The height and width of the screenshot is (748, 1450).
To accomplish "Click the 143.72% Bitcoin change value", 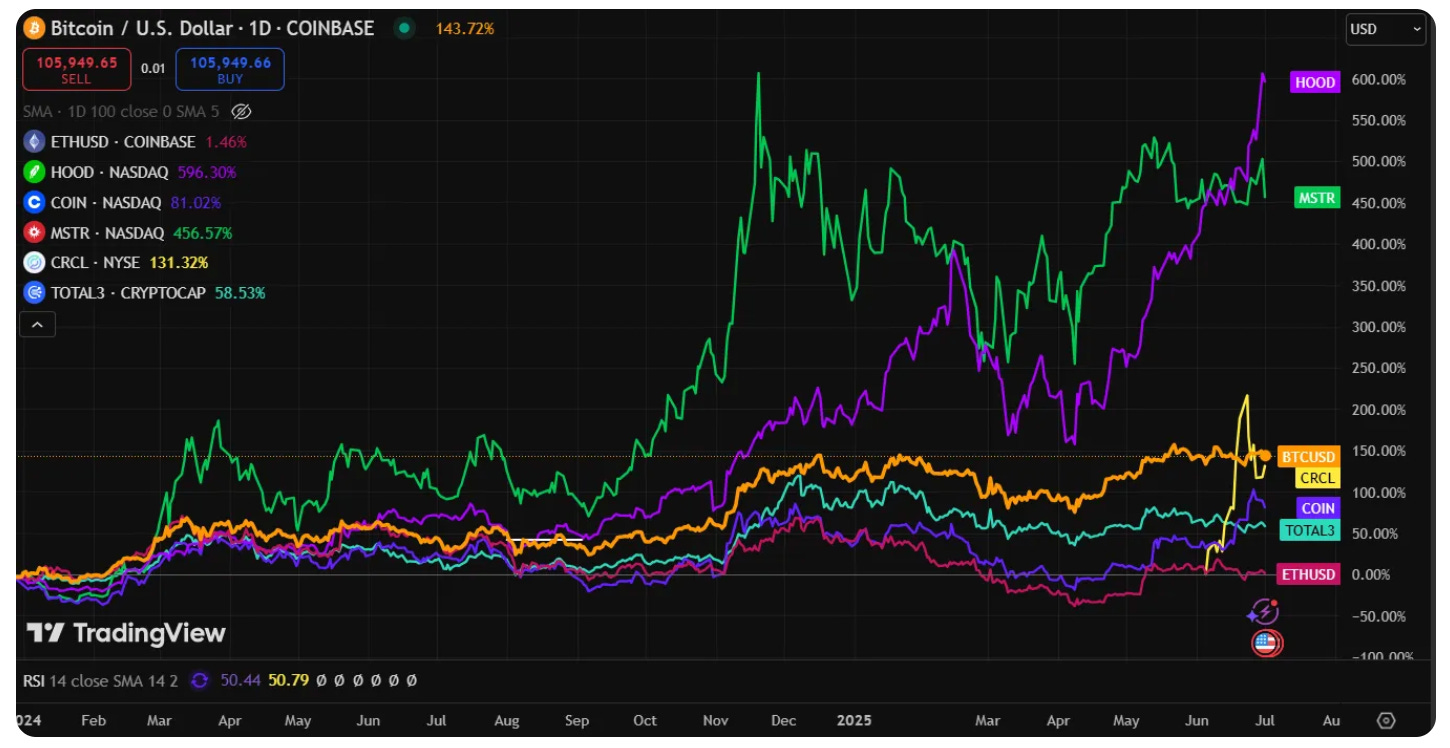I will pos(465,28).
